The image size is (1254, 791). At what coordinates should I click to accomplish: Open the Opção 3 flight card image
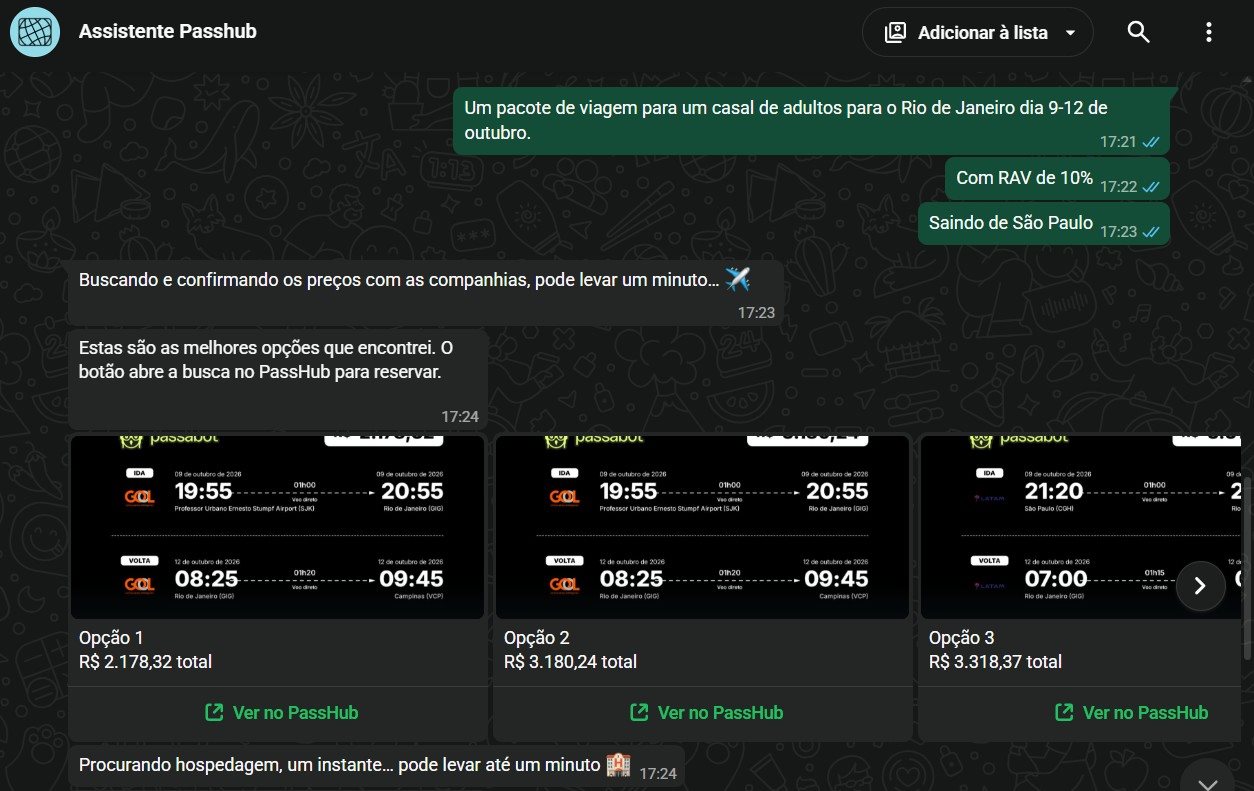(1080, 527)
